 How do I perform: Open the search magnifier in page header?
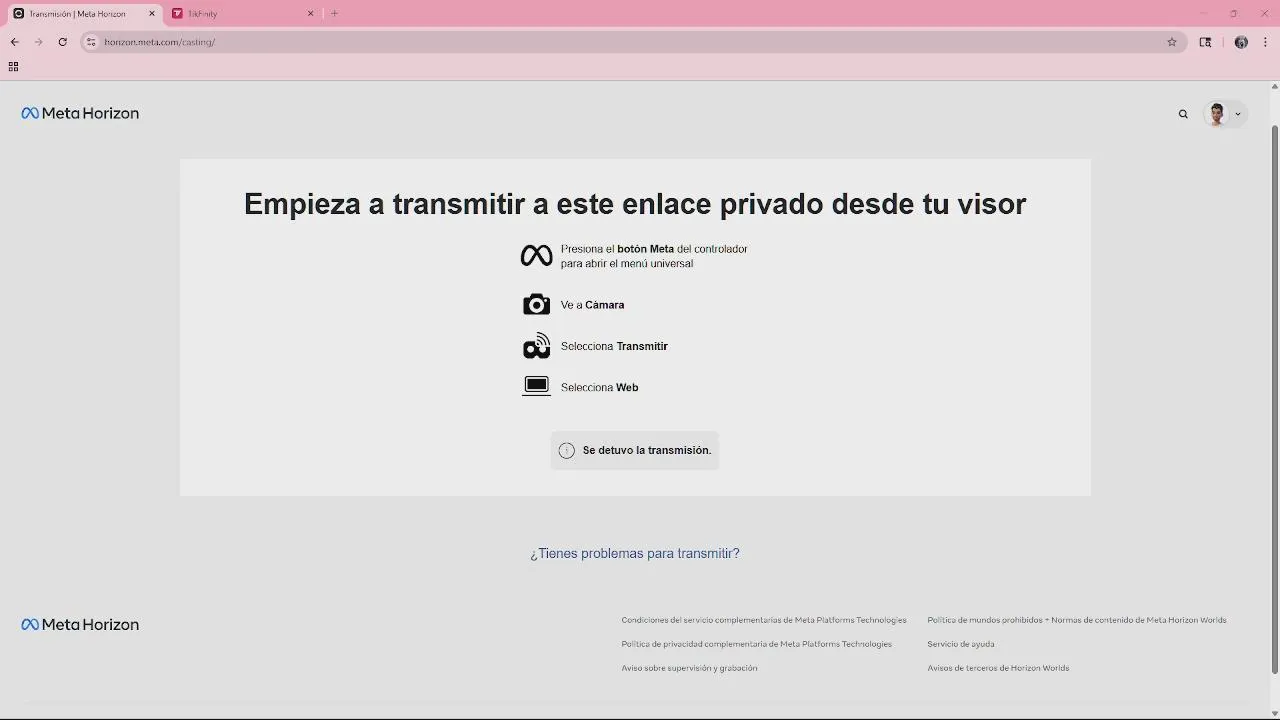pos(1183,114)
